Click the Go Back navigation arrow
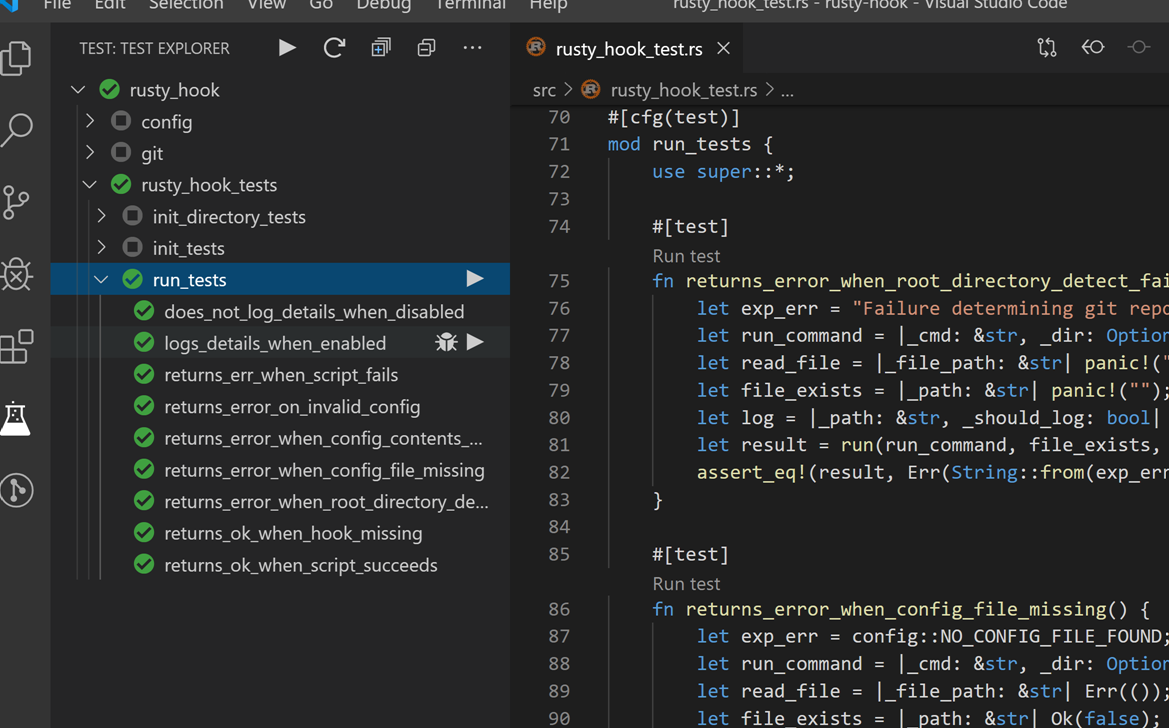The height and width of the screenshot is (728, 1169). click(x=1092, y=46)
